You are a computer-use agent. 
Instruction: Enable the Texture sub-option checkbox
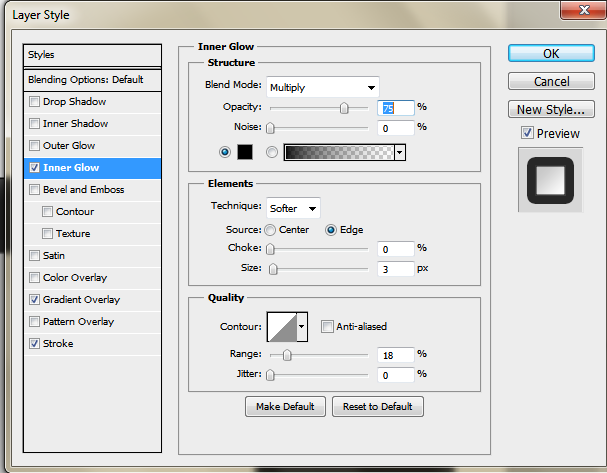coord(47,234)
